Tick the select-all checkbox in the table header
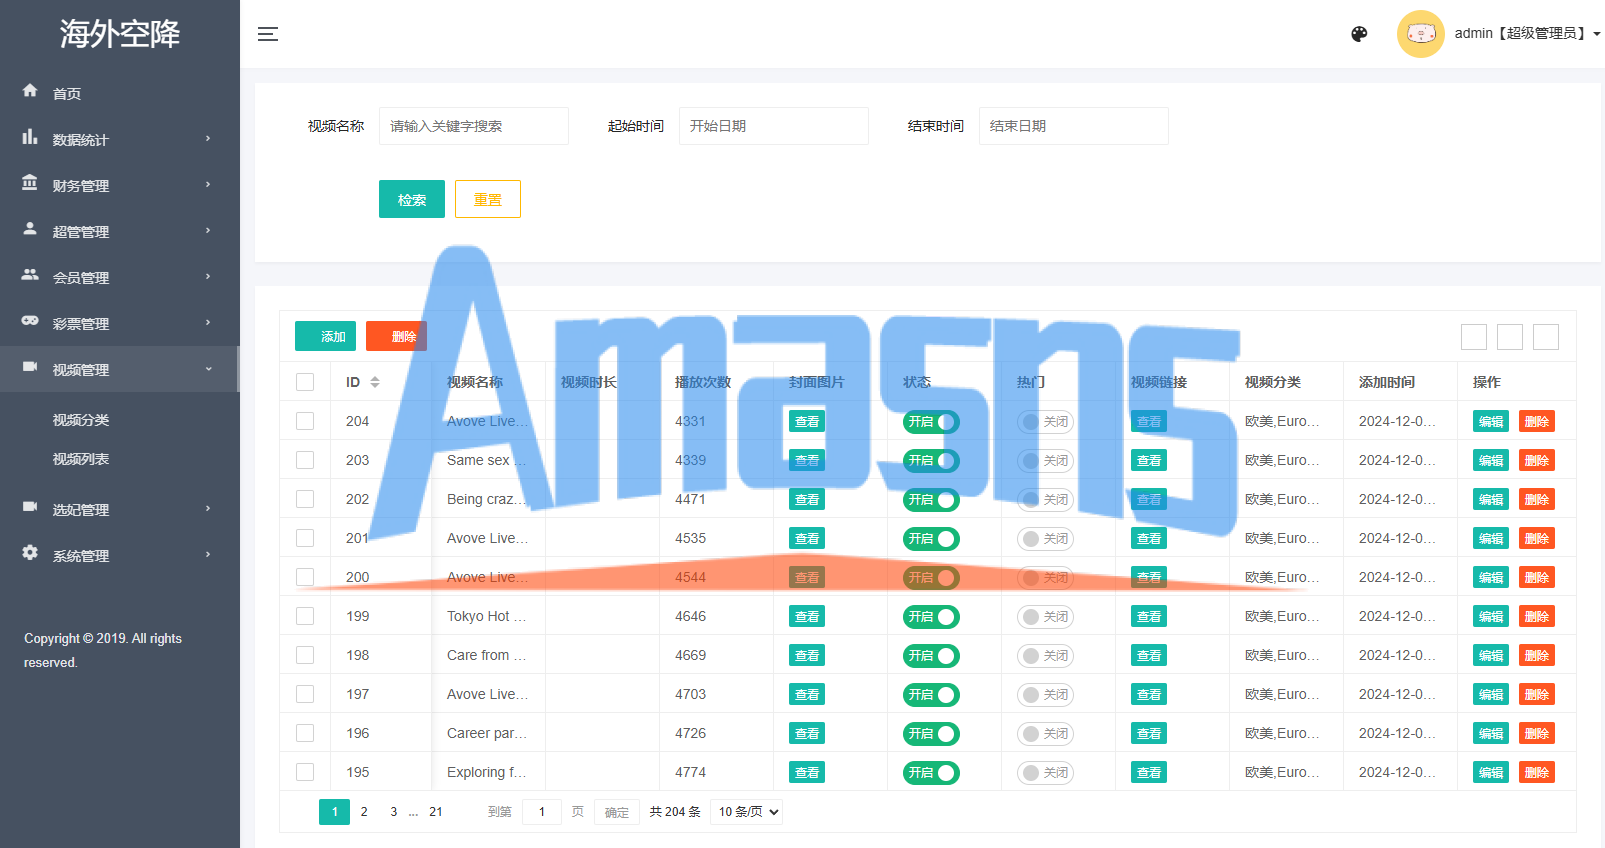This screenshot has width=1605, height=848. (305, 382)
